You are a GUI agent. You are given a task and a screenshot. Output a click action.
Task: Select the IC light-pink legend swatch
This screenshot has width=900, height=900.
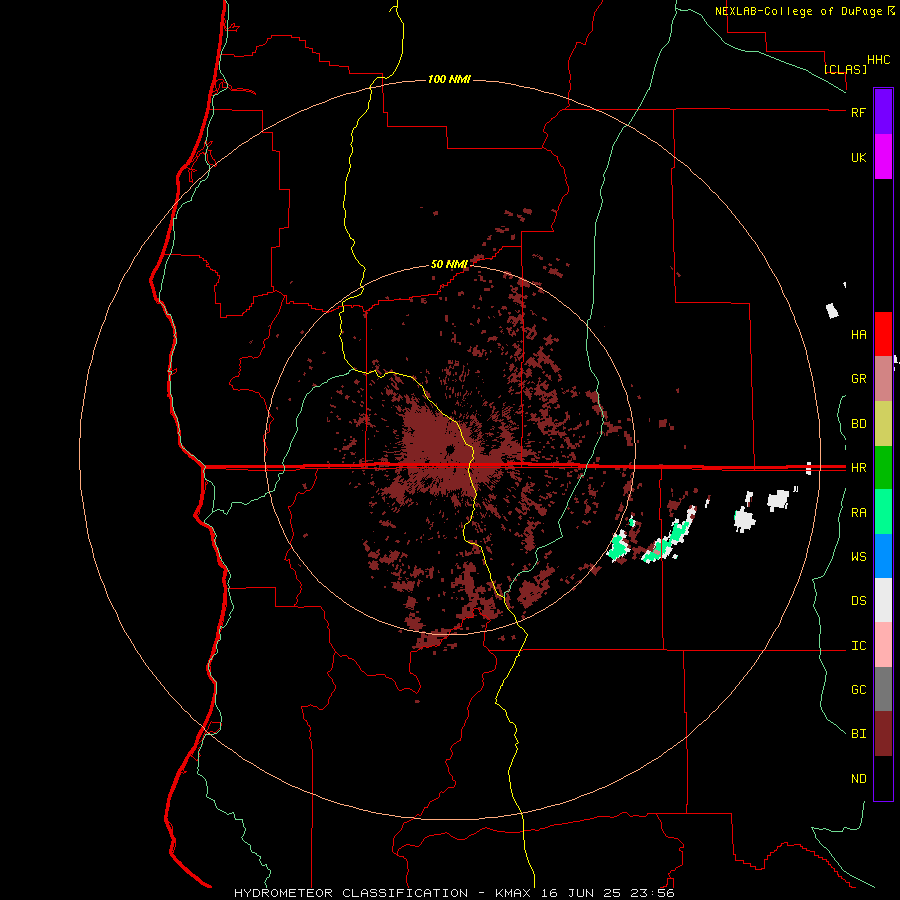(x=883, y=645)
